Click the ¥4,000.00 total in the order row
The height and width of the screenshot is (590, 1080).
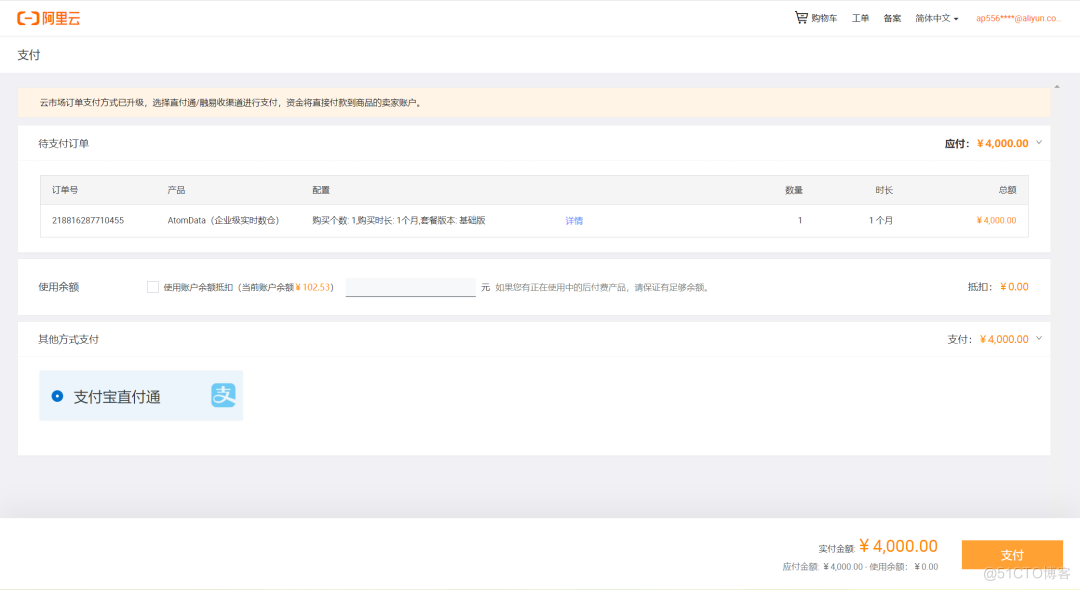coord(996,220)
